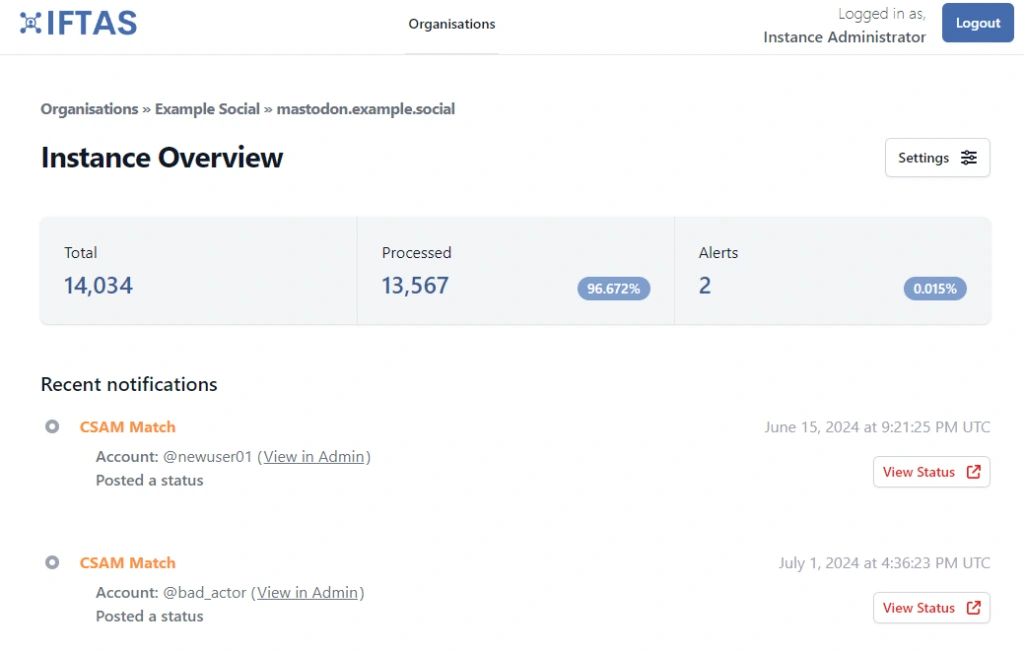
Task: Click the Organisations breadcrumb link
Action: tap(89, 109)
